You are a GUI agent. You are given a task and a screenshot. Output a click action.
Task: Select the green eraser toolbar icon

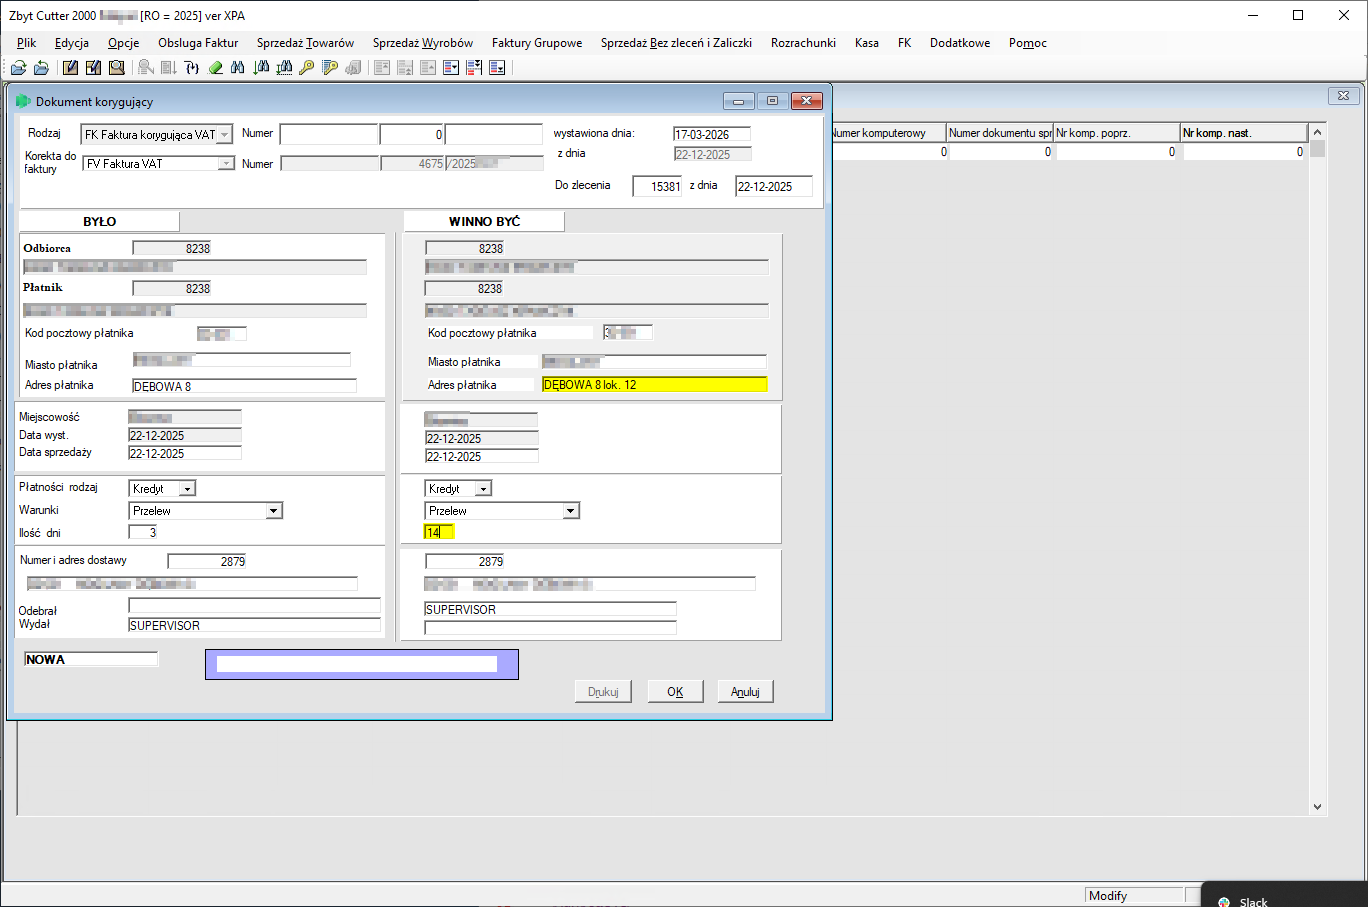[215, 68]
